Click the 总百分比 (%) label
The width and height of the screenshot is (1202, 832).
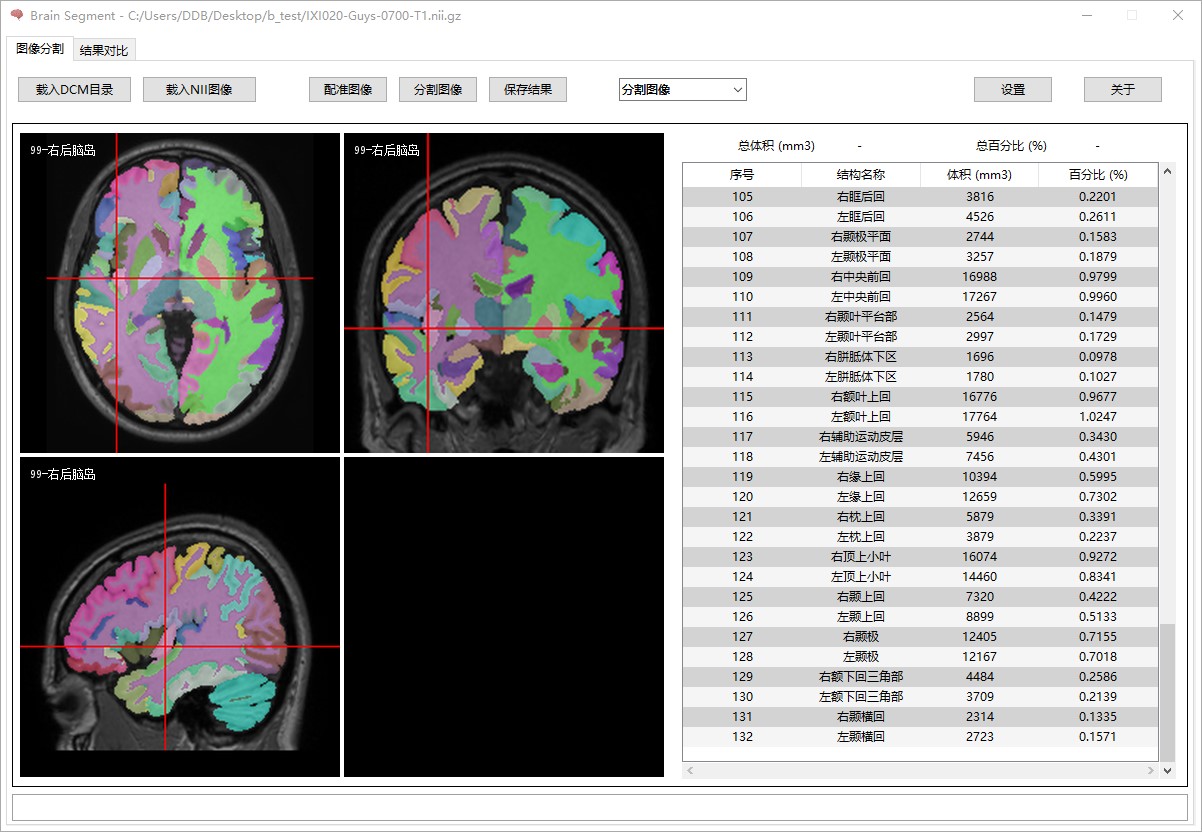pyautogui.click(x=1011, y=146)
